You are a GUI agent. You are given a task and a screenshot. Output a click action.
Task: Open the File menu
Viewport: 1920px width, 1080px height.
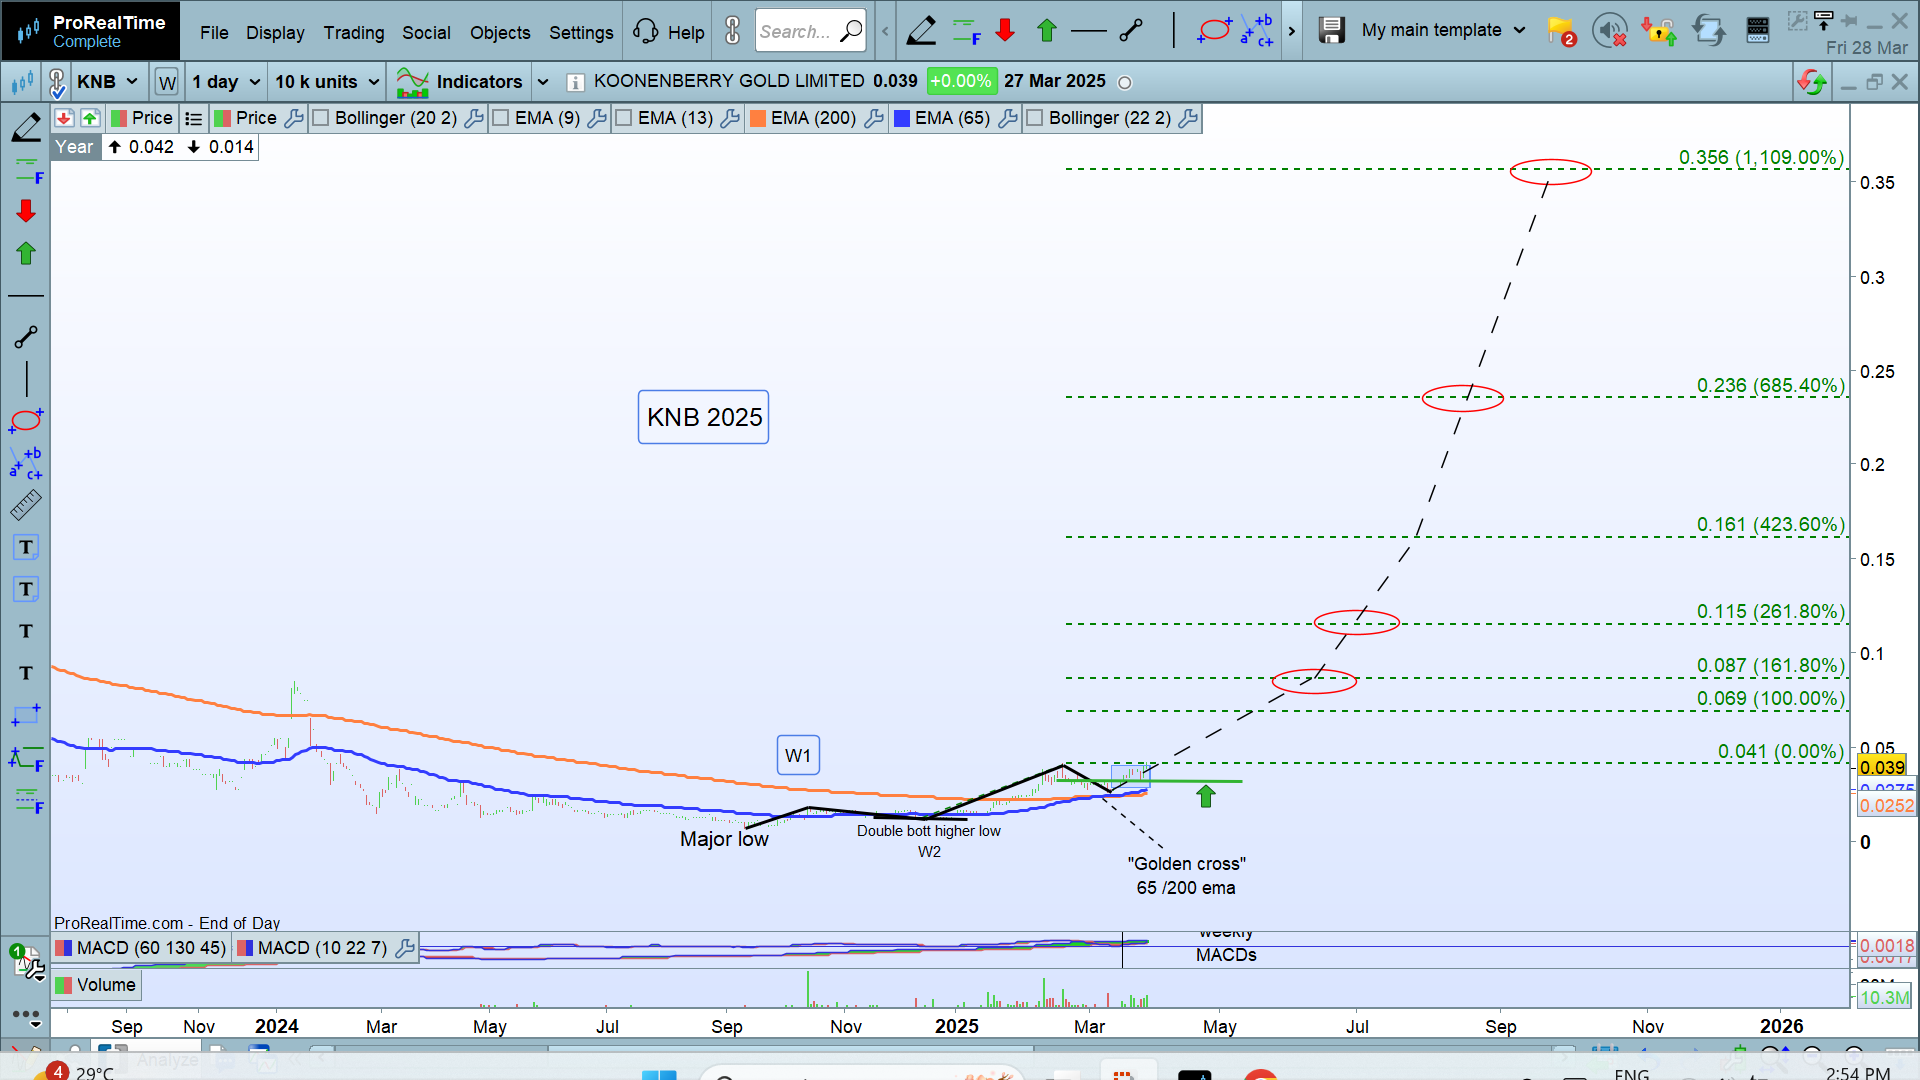(214, 32)
